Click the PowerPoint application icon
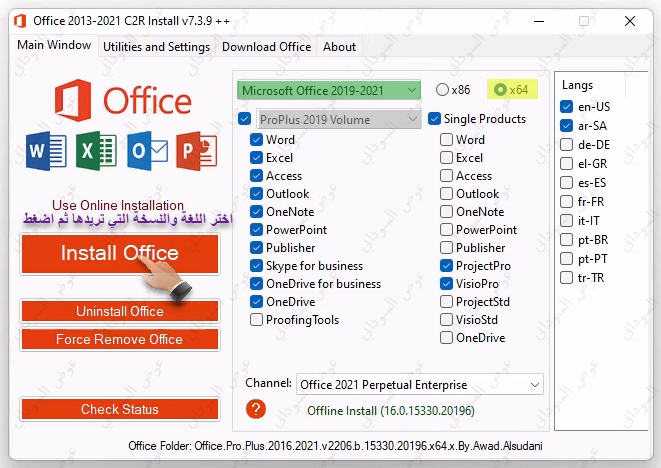 (196, 151)
